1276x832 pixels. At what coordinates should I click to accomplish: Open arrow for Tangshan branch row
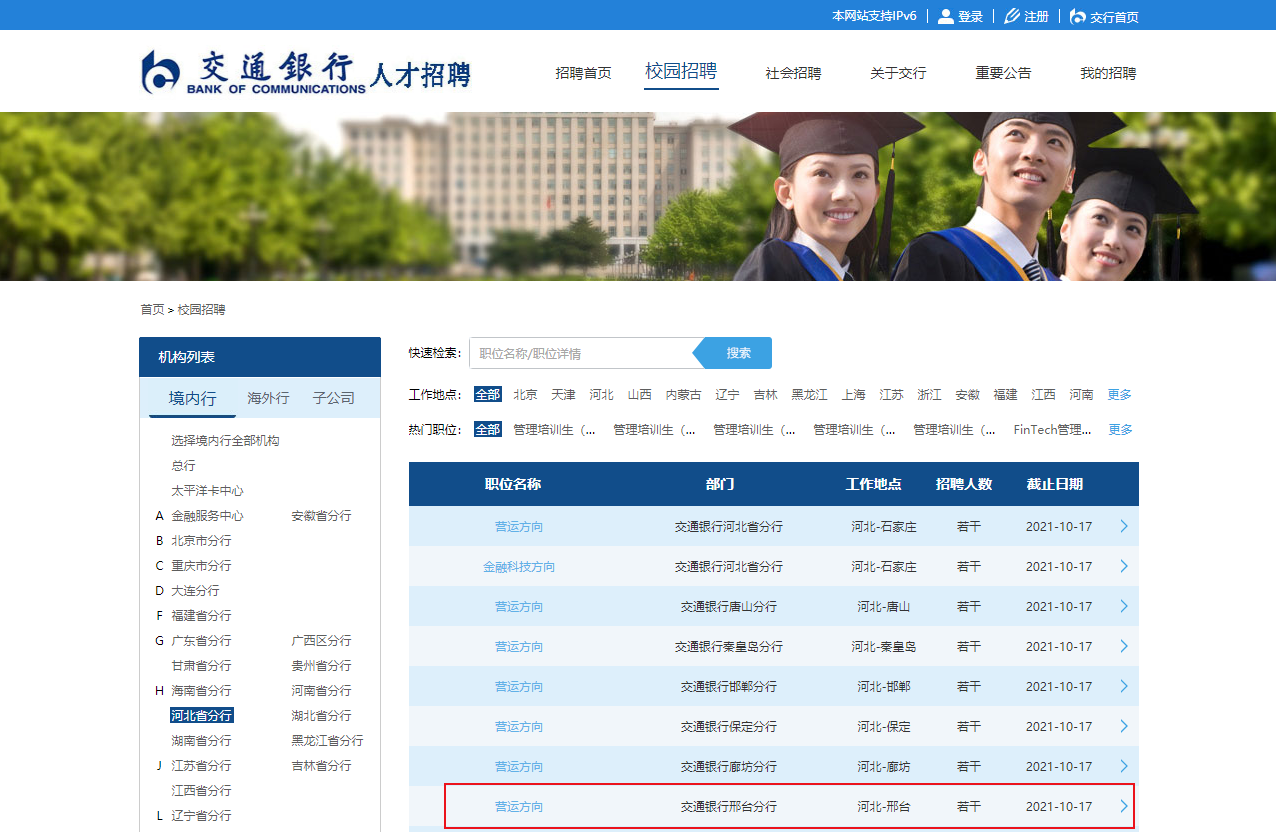coord(1123,606)
